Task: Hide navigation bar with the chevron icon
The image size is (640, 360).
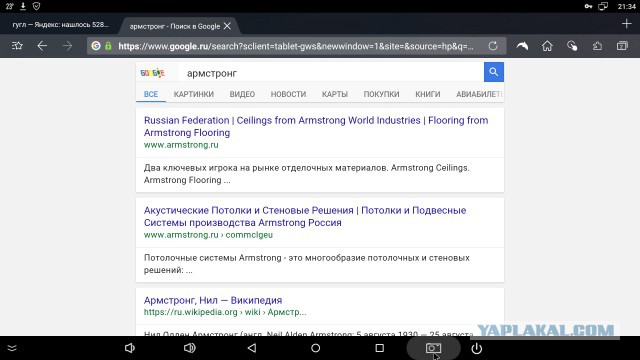Action: coord(12,348)
